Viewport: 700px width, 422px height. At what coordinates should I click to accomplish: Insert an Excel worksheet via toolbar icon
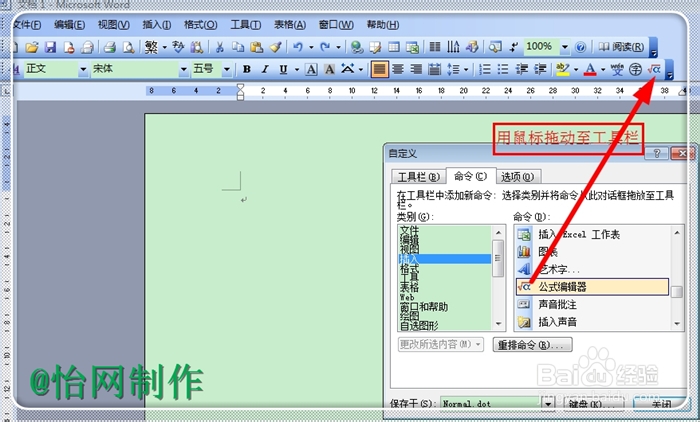tap(412, 47)
